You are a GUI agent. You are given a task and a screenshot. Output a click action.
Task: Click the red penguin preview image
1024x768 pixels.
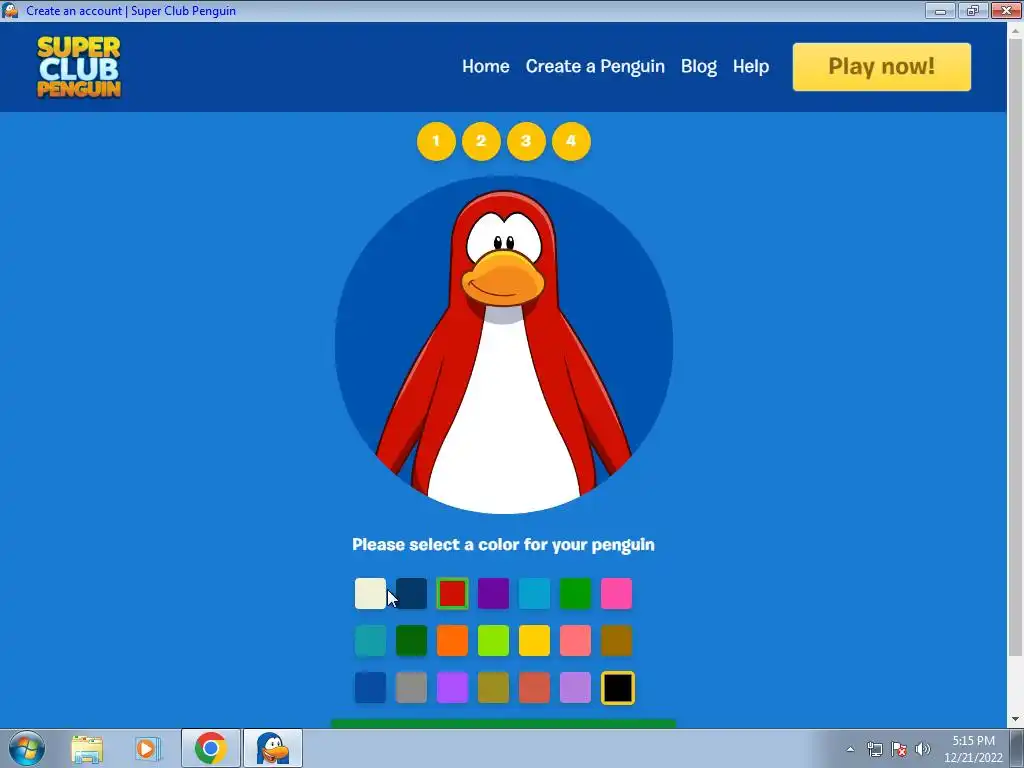pos(504,345)
